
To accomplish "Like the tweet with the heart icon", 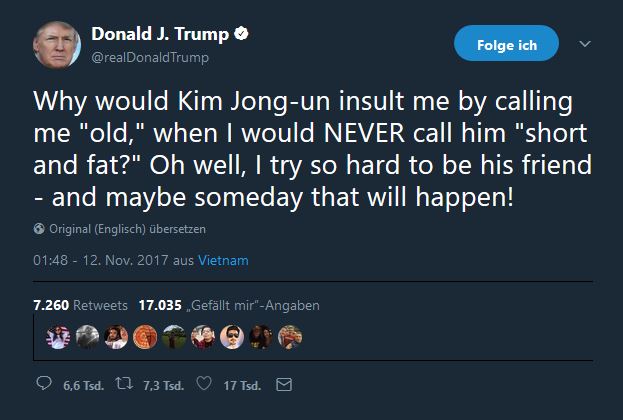I will [x=205, y=384].
